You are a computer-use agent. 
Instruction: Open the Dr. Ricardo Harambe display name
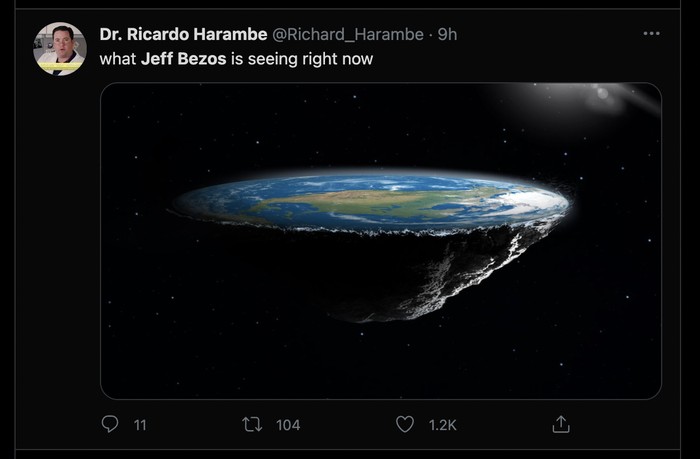183,34
